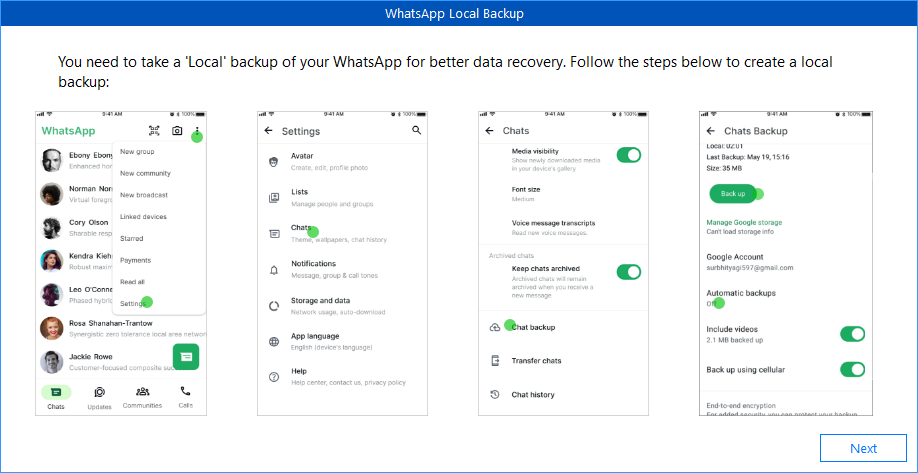Click the back arrow in Chats Backup screen
The width and height of the screenshot is (918, 473).
(x=710, y=131)
